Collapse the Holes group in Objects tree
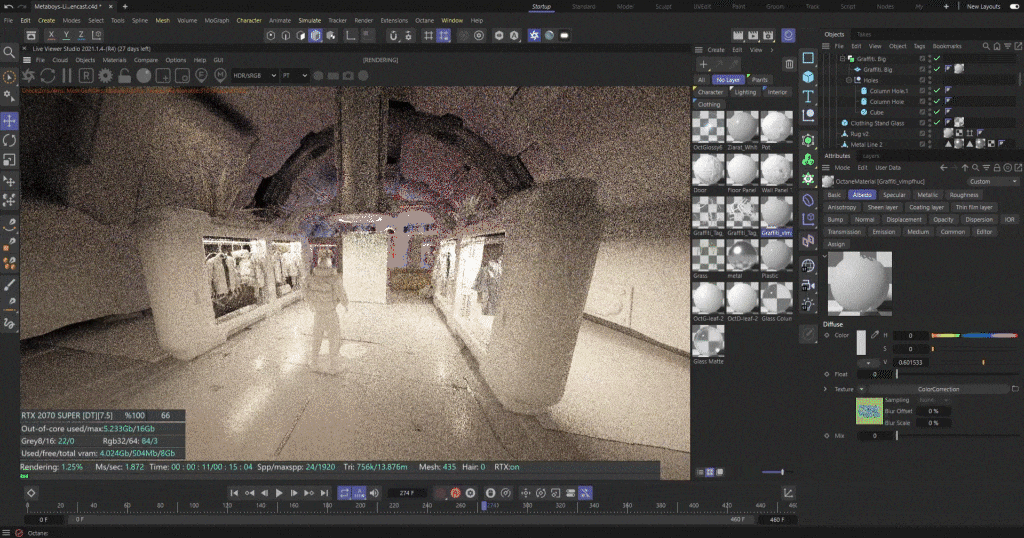Viewport: 1024px width, 538px height. (848, 80)
